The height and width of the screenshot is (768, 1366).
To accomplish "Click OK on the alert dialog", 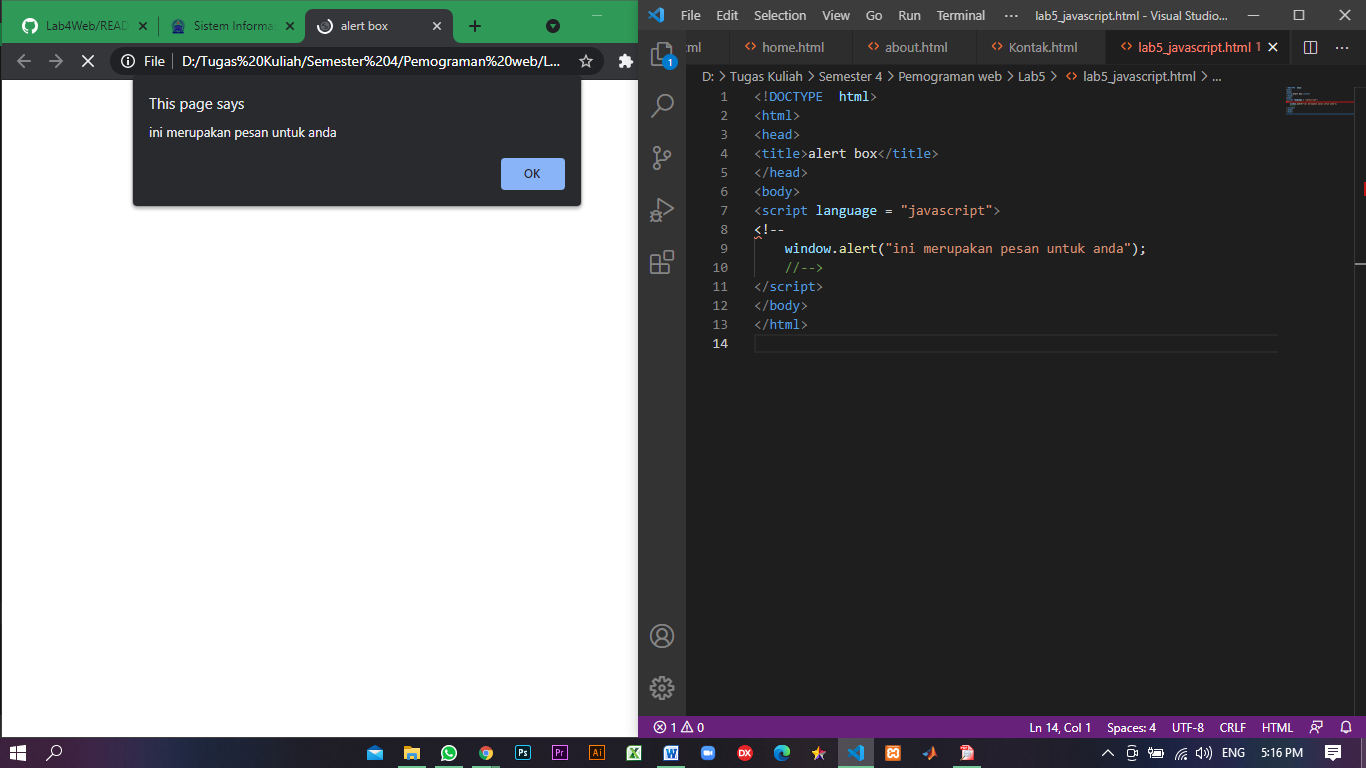I will 532,173.
